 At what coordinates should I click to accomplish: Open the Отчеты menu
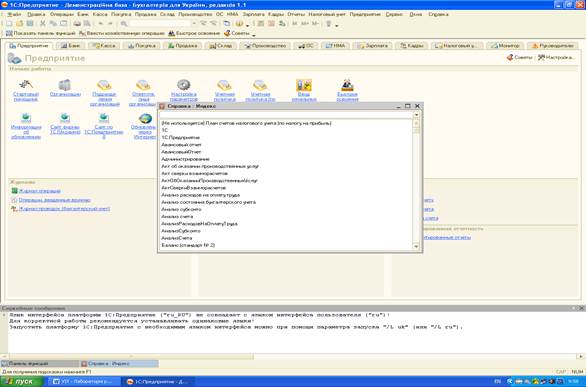point(296,14)
